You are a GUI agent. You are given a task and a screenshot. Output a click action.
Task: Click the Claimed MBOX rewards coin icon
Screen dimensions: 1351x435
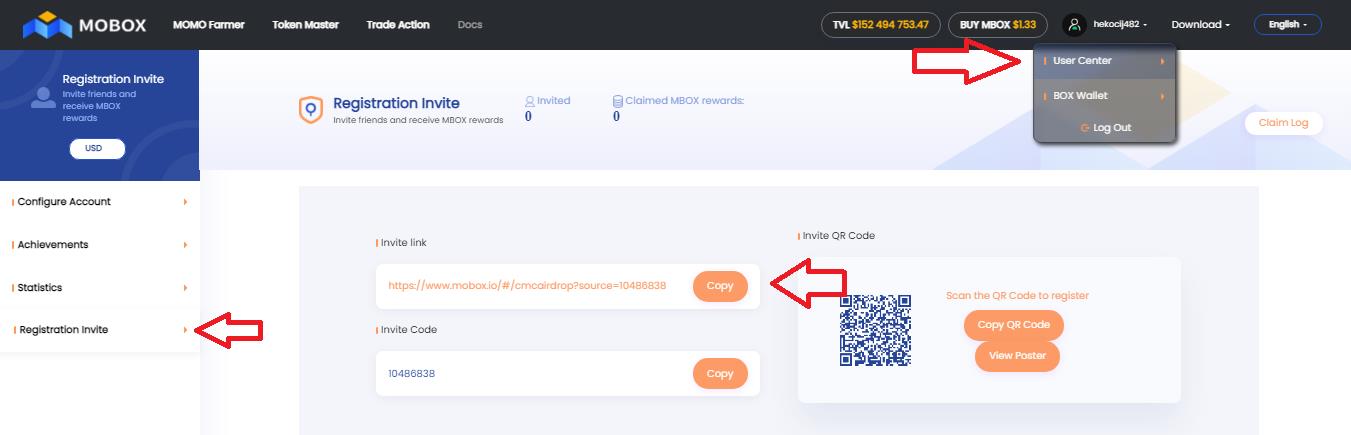tap(618, 101)
